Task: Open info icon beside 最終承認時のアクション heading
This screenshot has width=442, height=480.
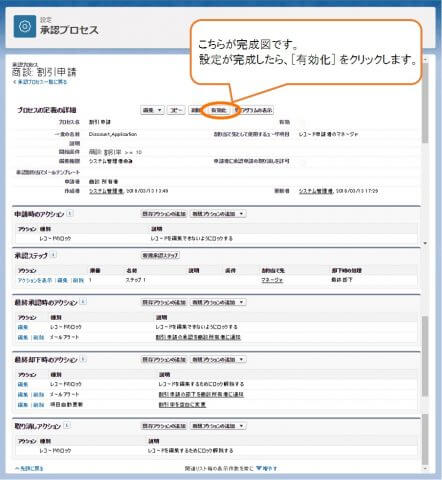Action: [83, 302]
